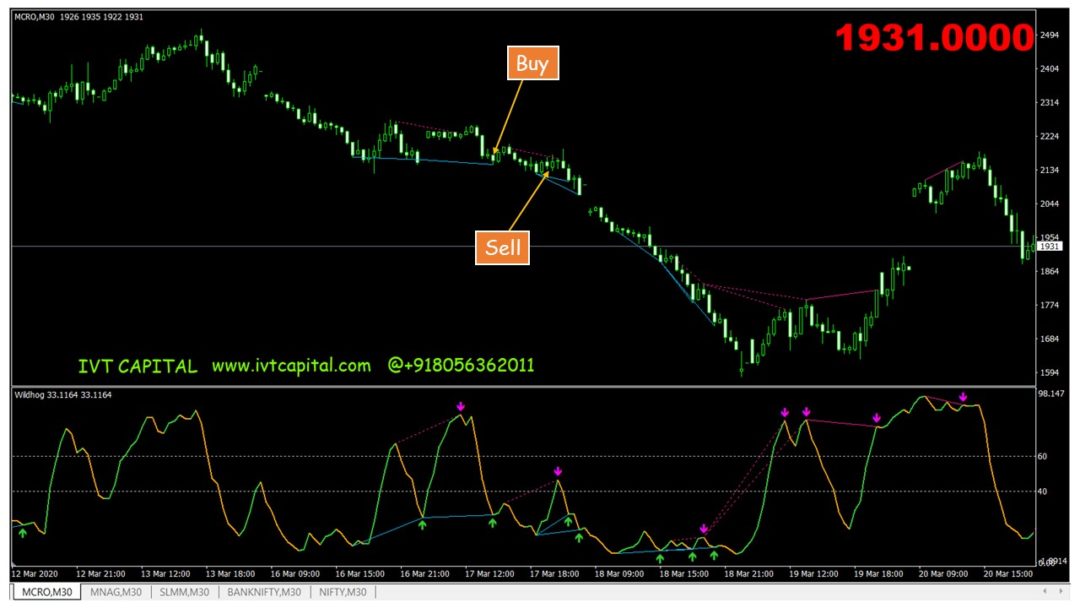Click the 2314 price axis label

click(1050, 103)
